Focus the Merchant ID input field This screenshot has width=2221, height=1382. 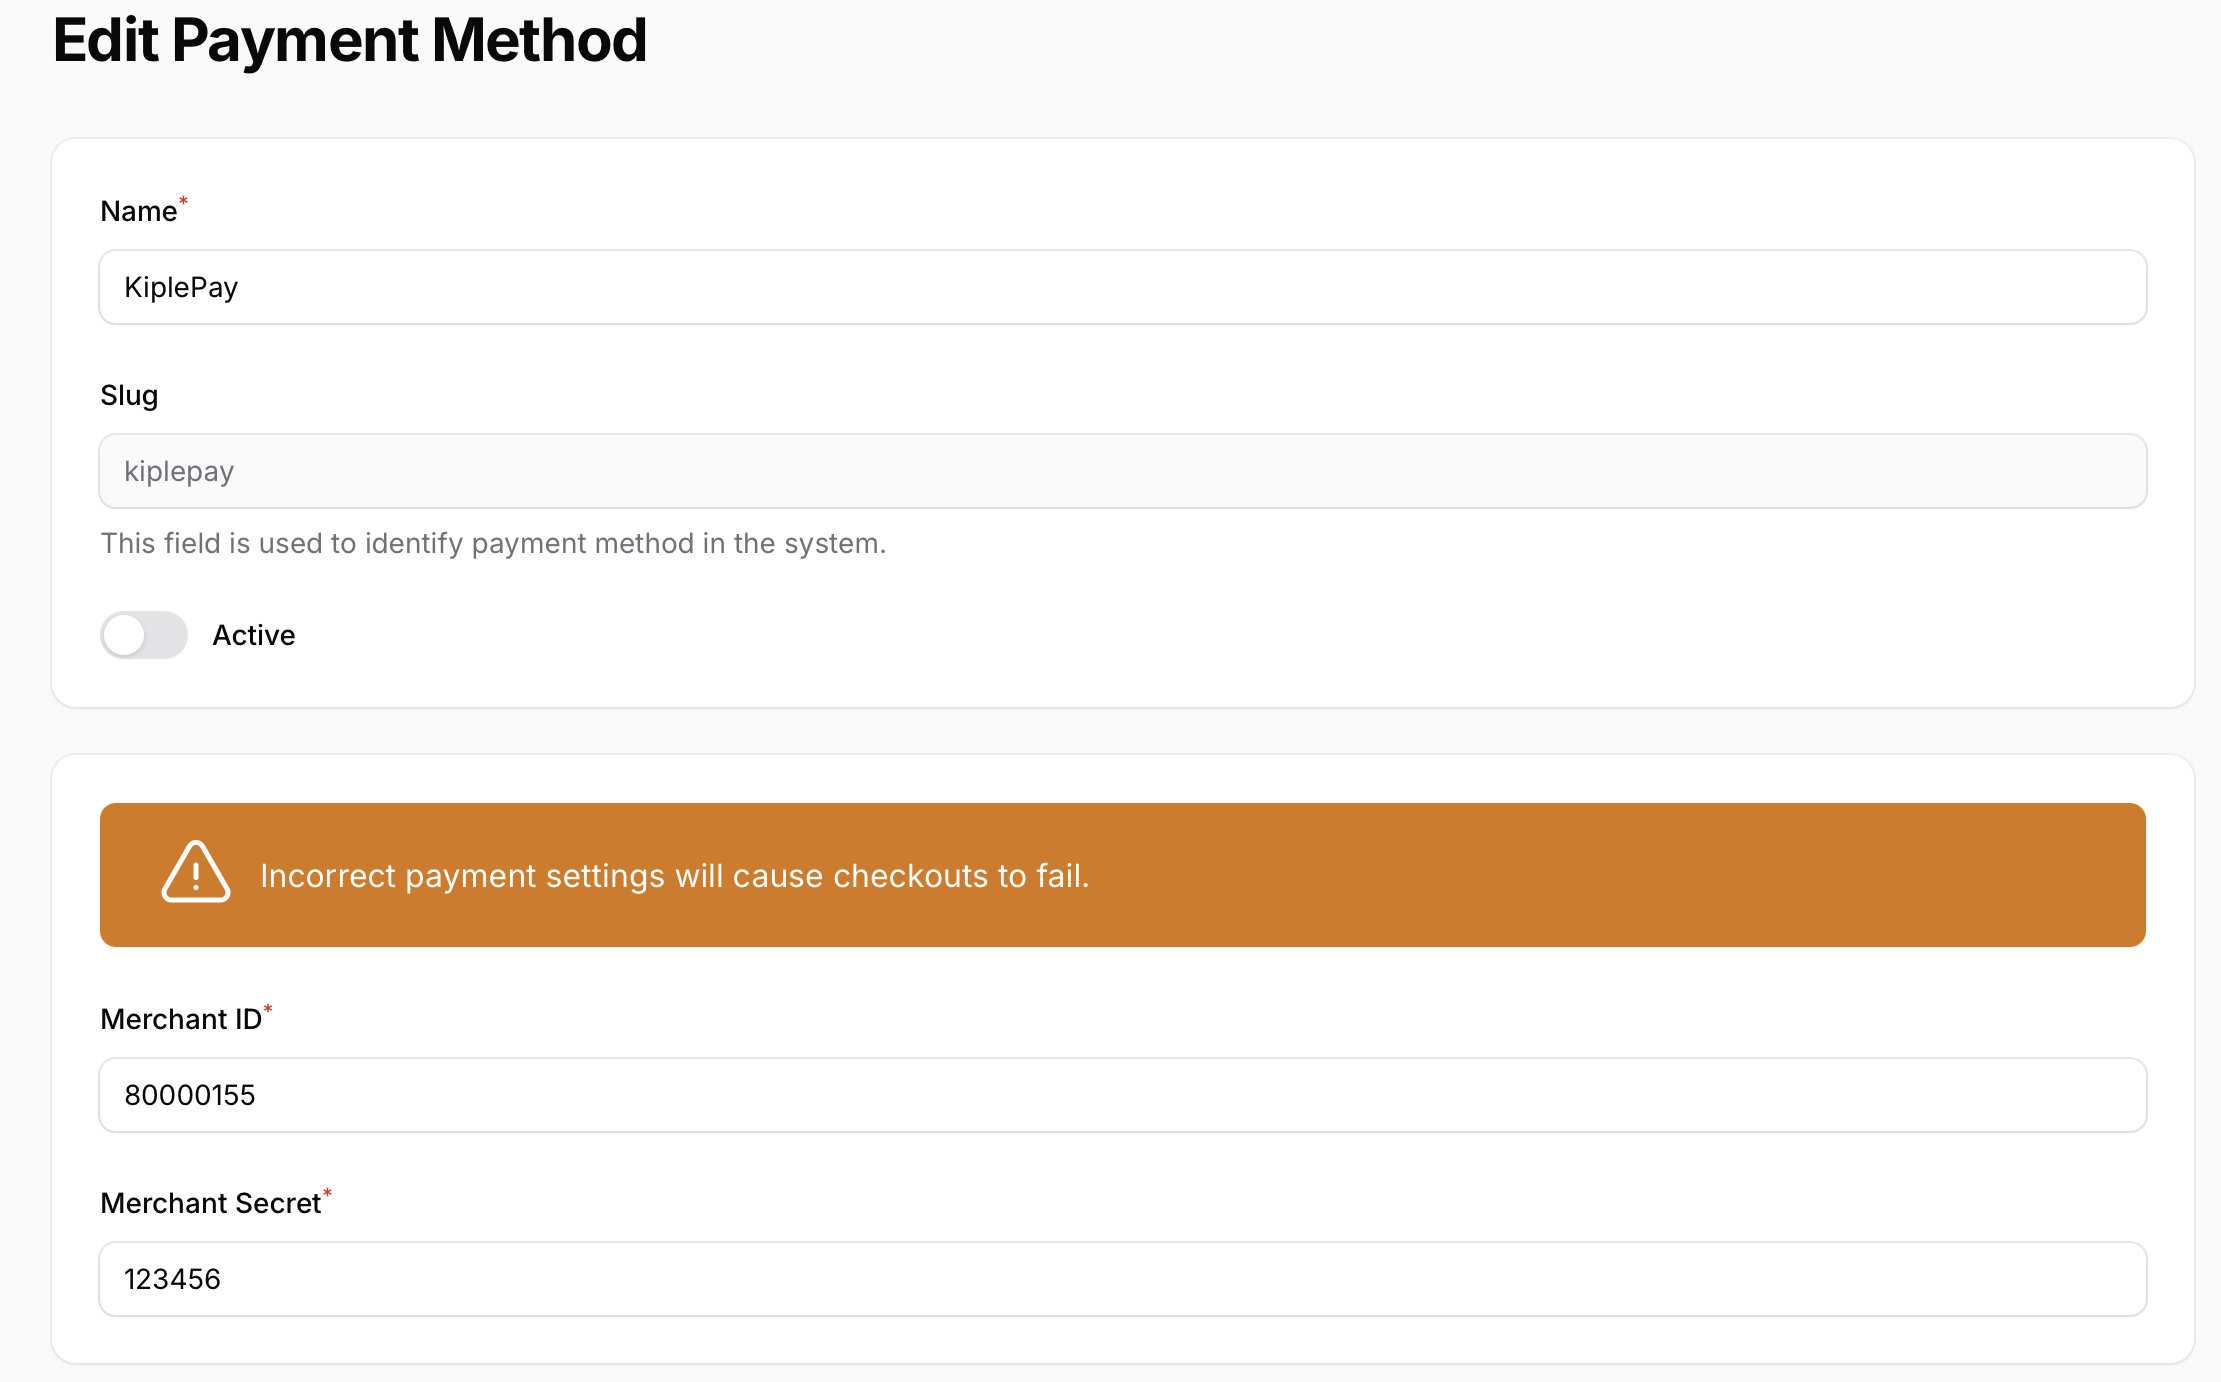1122,1095
